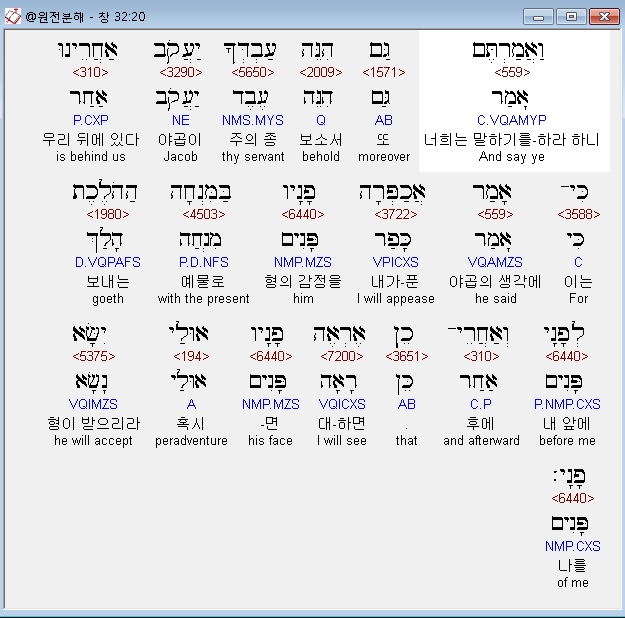This screenshot has width=625, height=618.
Task: Click the English gloss 'thy servant'
Action: pos(253,157)
